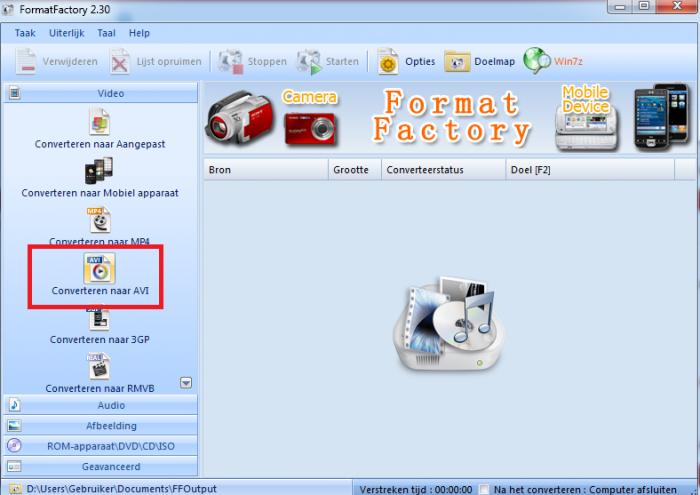
Task: Click the Bron column header
Action: pos(266,170)
